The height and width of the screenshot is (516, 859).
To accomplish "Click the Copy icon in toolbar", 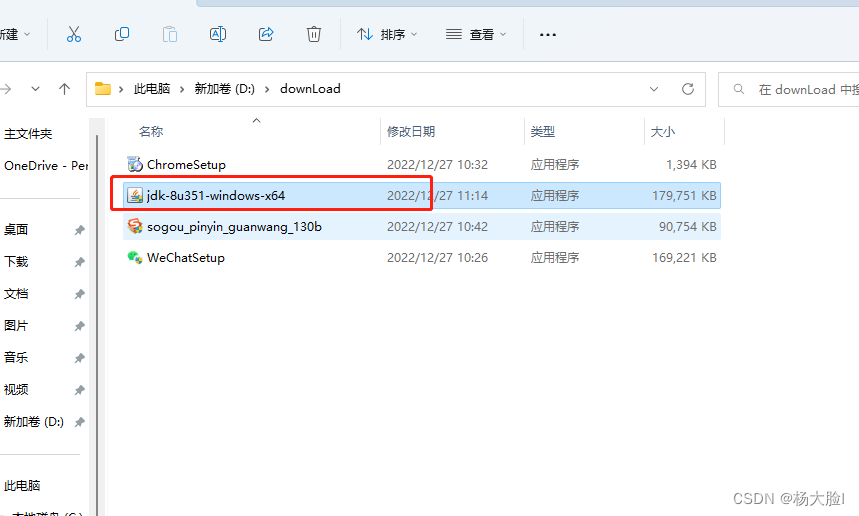I will [x=122, y=35].
